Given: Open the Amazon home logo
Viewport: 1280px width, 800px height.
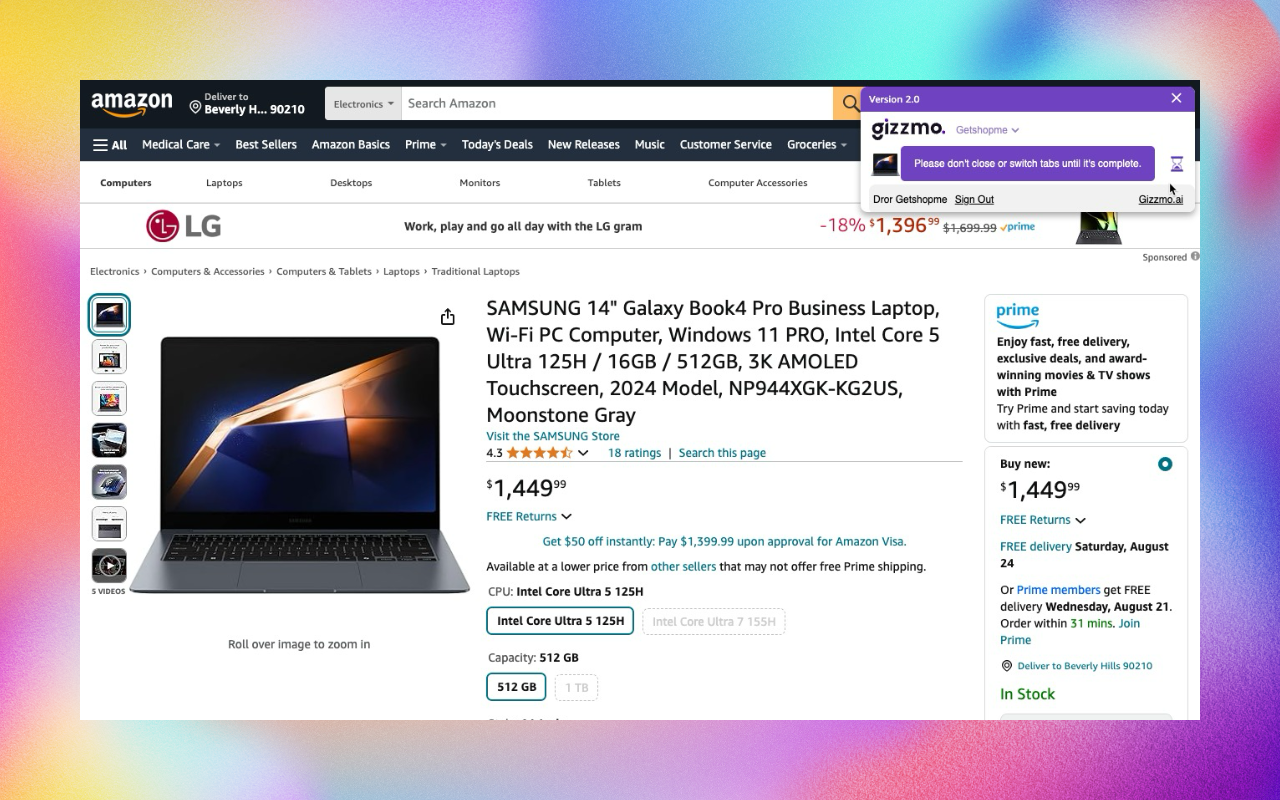Looking at the screenshot, I should coord(131,104).
